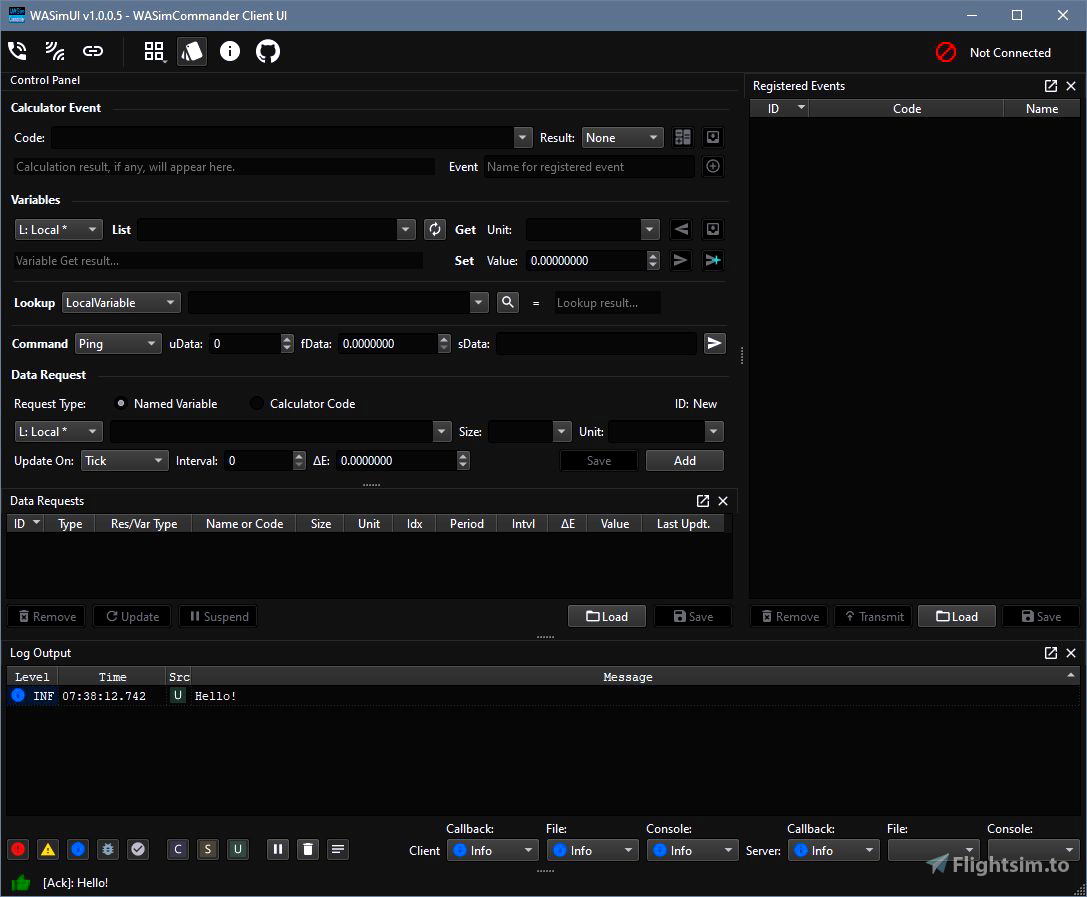
Task: Toggle the blue info log level filter
Action: click(x=78, y=849)
